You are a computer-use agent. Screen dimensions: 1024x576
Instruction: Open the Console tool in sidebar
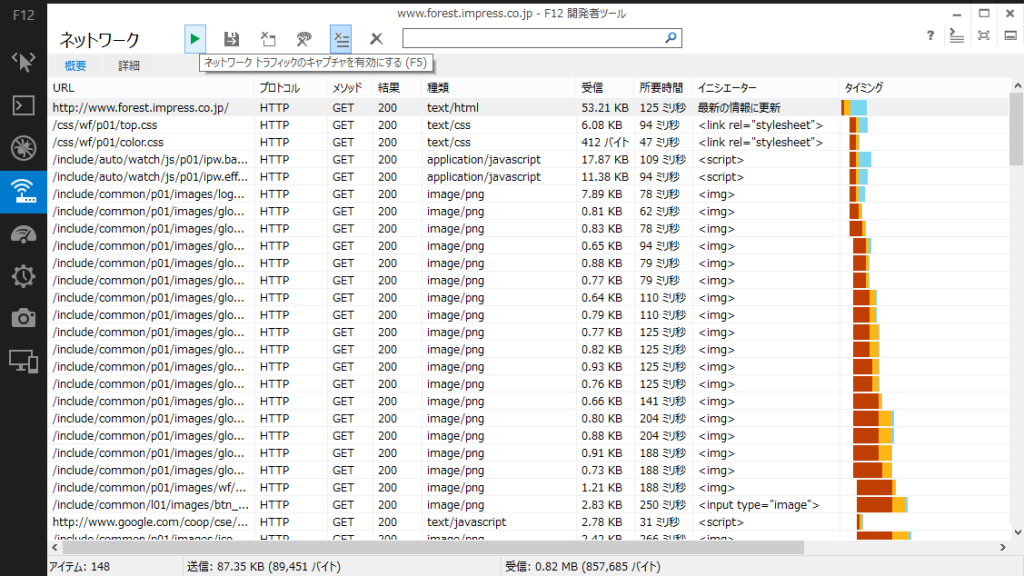click(x=24, y=105)
